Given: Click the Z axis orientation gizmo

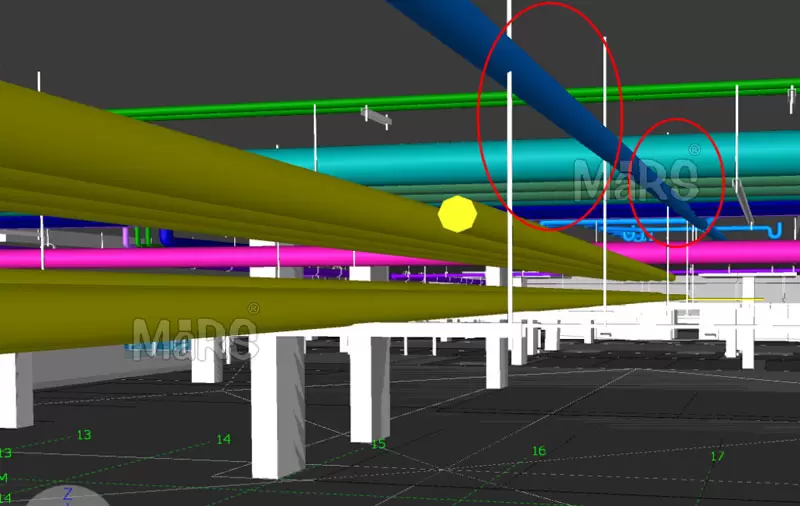Looking at the screenshot, I should point(67,495).
